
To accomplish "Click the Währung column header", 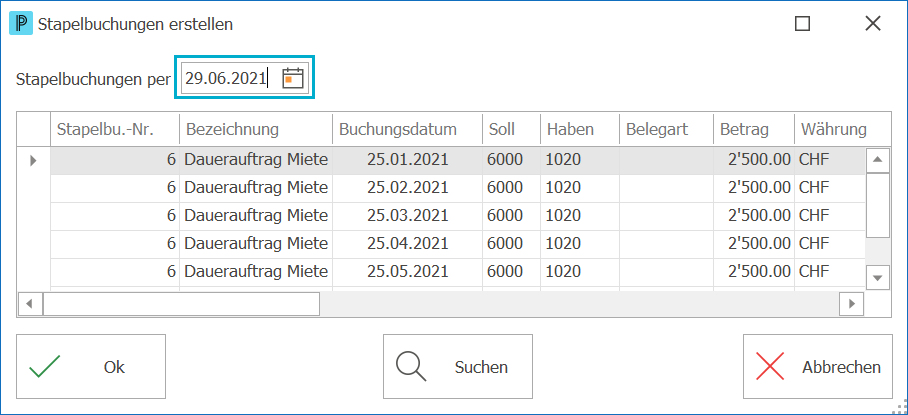I will pos(843,129).
